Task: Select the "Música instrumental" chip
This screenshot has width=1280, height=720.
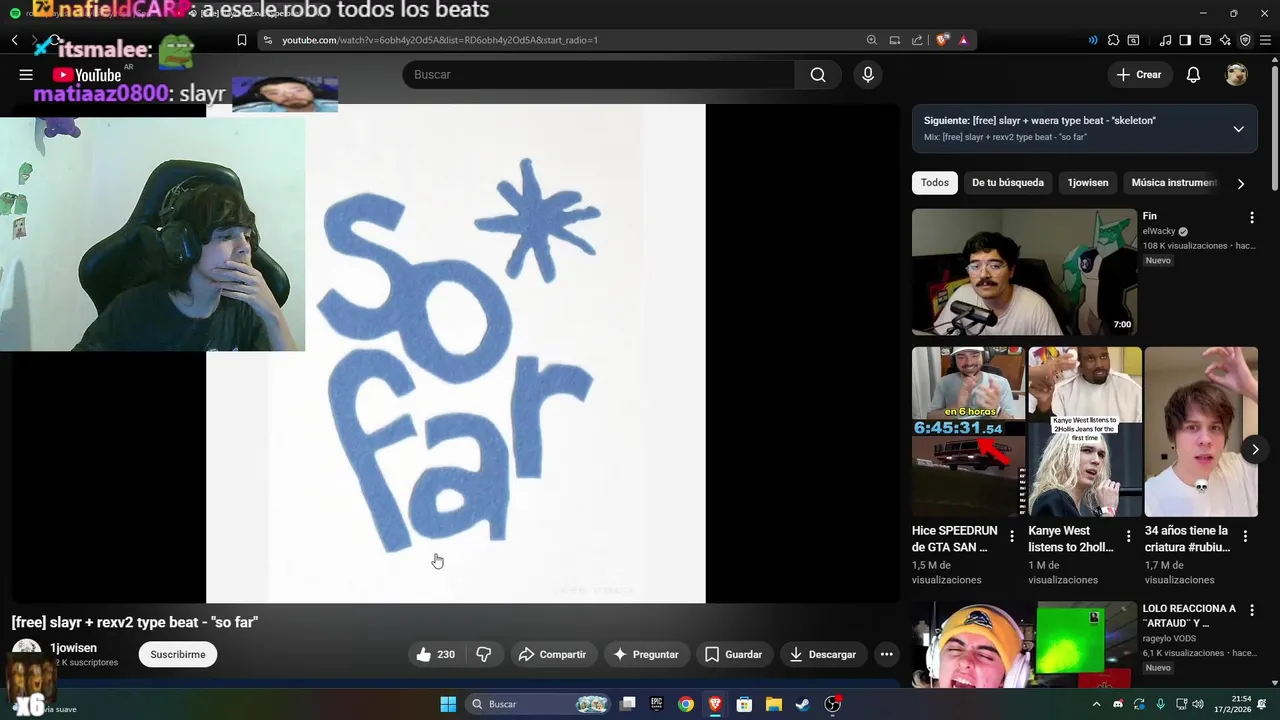Action: [1174, 183]
